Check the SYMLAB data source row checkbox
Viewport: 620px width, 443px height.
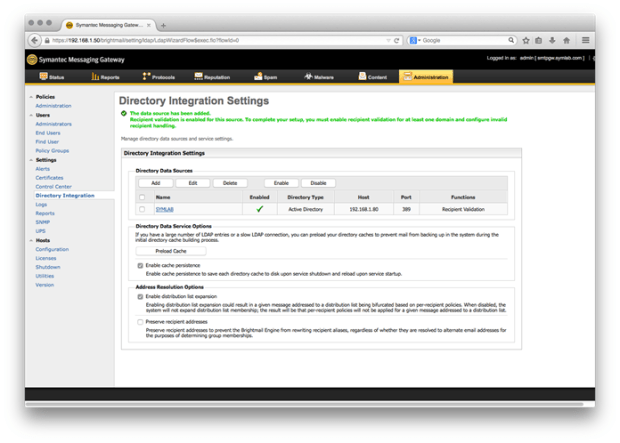click(142, 210)
